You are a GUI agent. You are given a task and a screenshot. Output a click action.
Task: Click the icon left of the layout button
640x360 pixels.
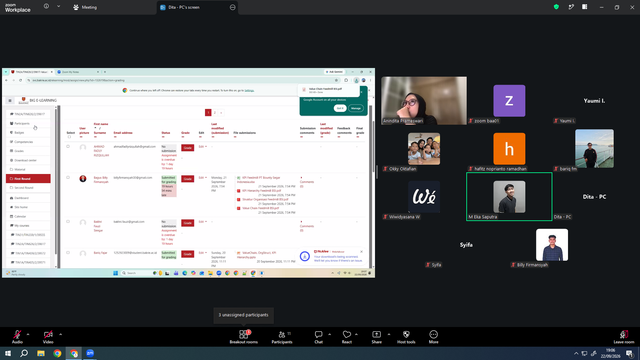click(x=571, y=7)
